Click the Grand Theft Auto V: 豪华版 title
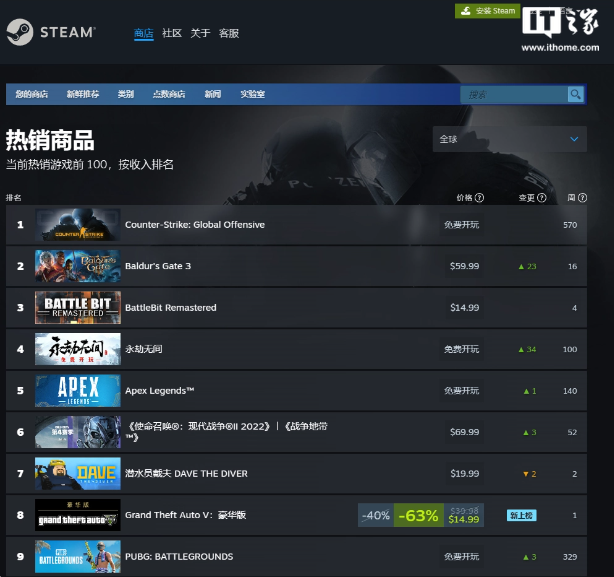 click(185, 515)
